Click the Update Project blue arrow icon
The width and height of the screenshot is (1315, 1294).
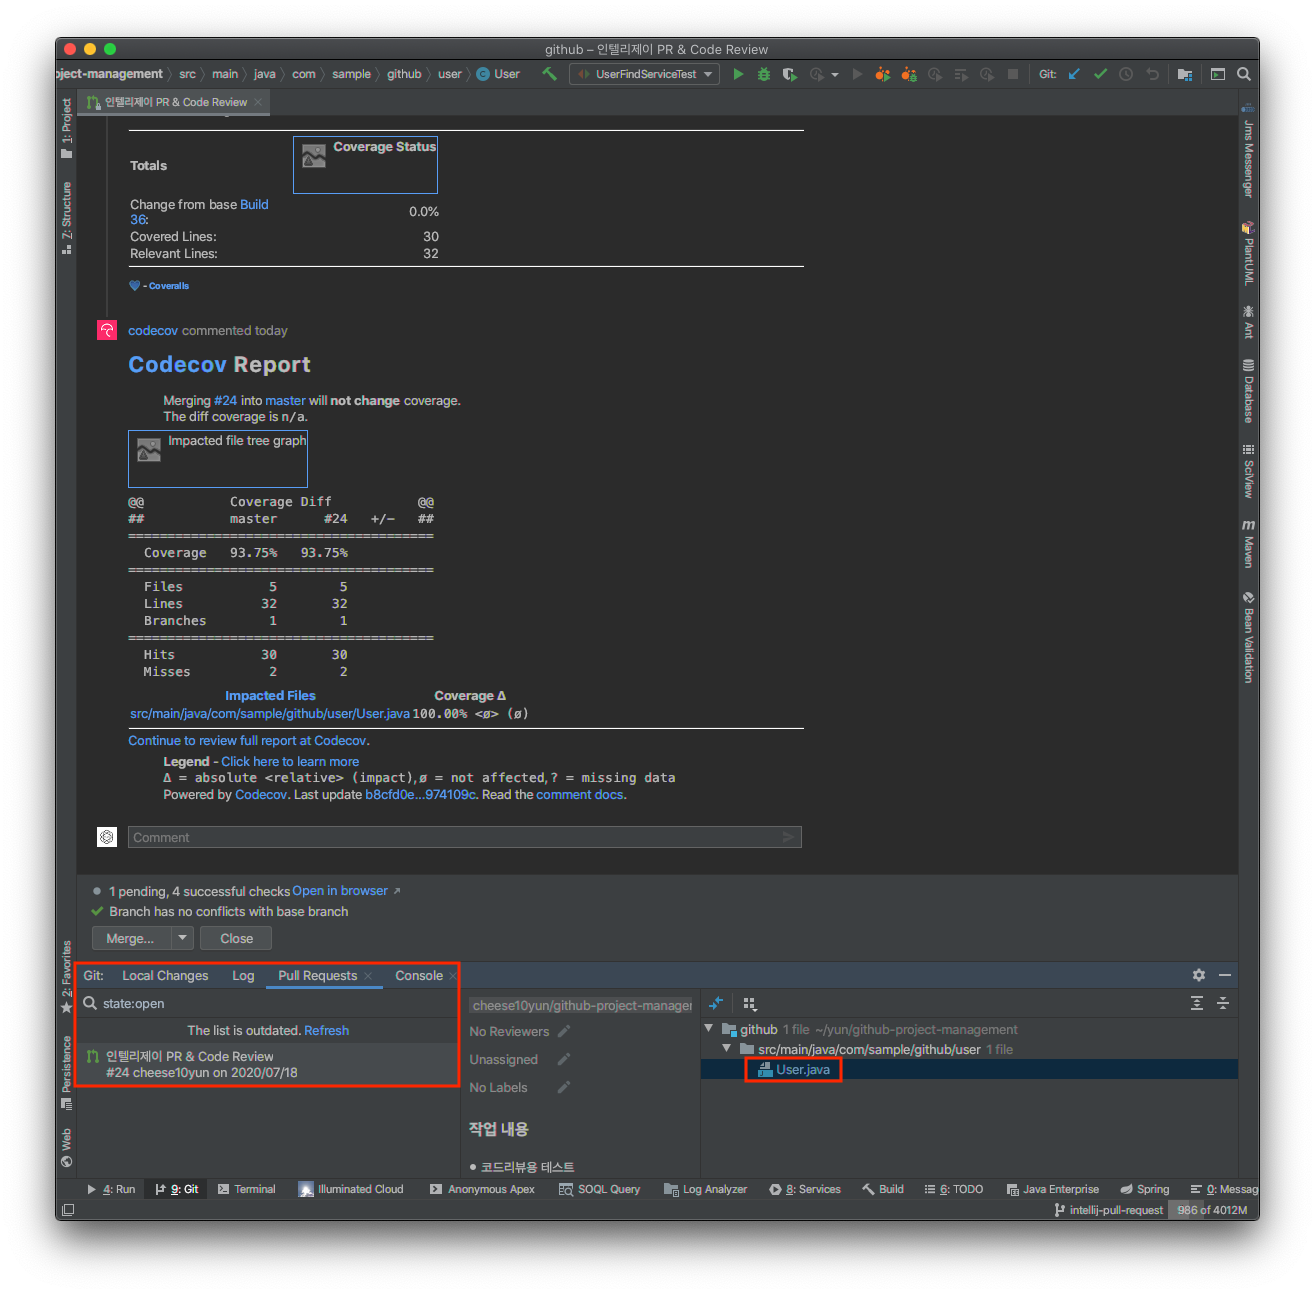click(x=1074, y=74)
